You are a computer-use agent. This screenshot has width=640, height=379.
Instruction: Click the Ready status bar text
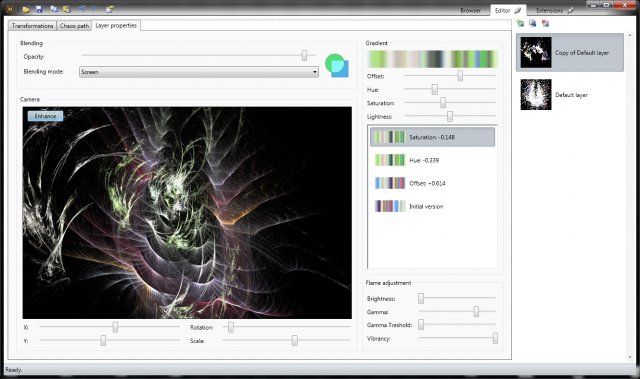click(x=13, y=370)
